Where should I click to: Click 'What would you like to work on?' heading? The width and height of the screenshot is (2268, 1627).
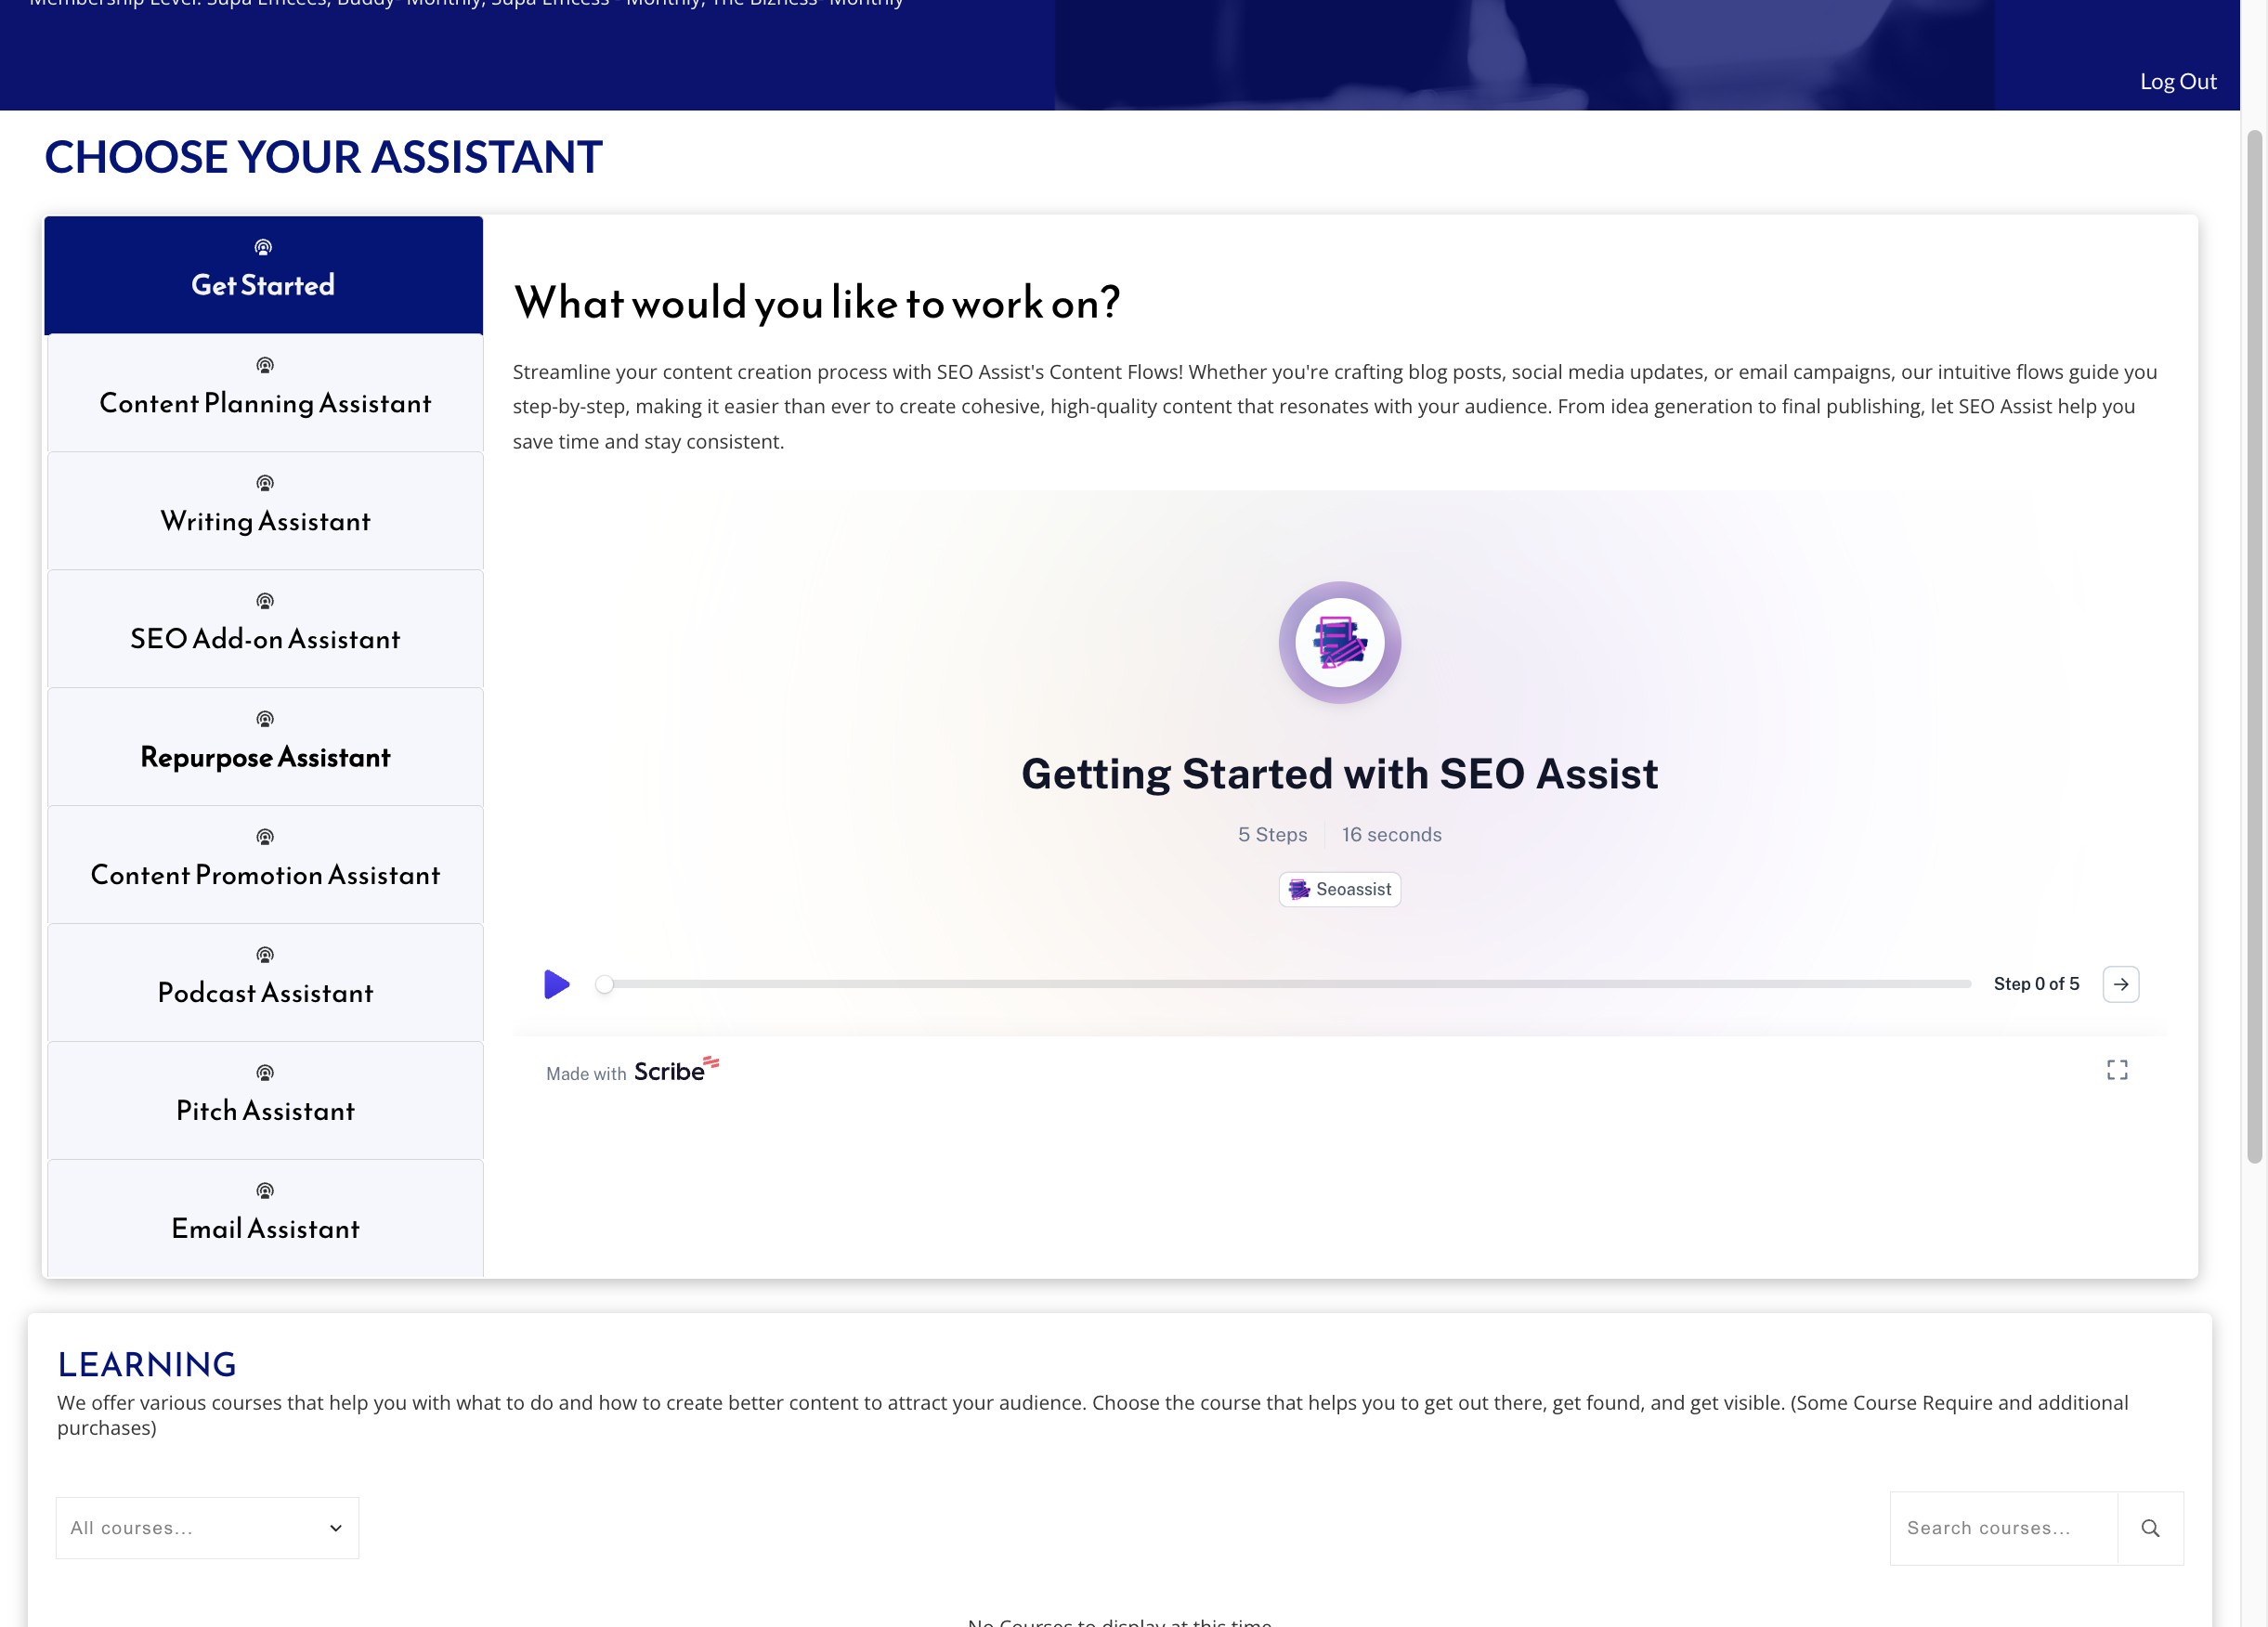coord(817,303)
